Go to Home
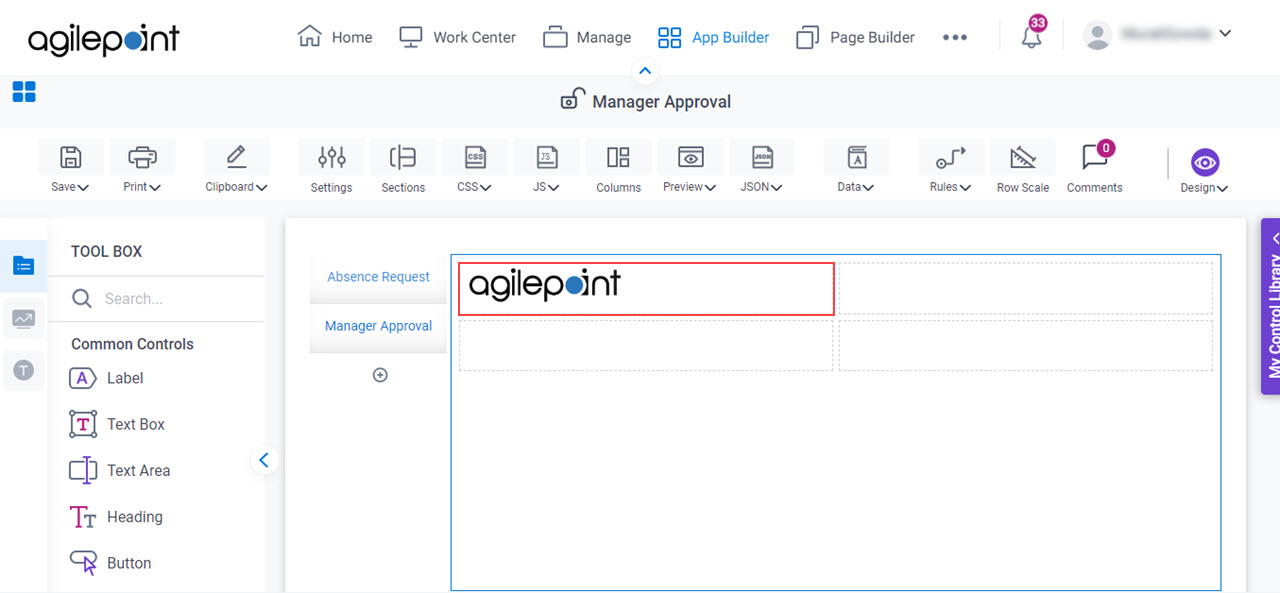Image resolution: width=1280 pixels, height=593 pixels. pyautogui.click(x=335, y=37)
